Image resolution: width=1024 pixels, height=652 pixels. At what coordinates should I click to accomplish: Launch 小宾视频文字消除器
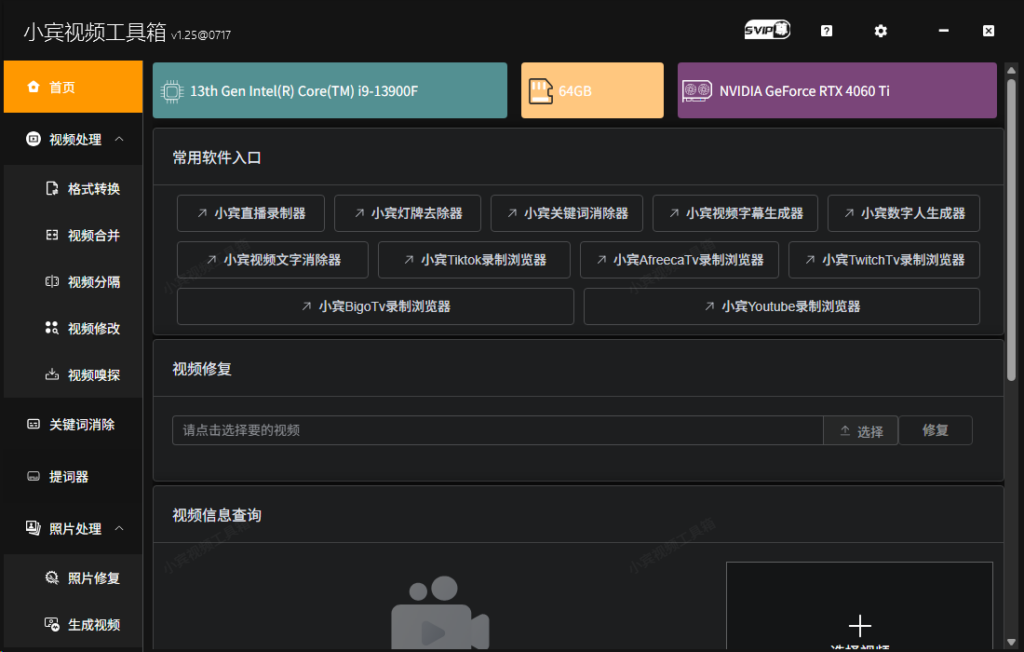point(273,259)
